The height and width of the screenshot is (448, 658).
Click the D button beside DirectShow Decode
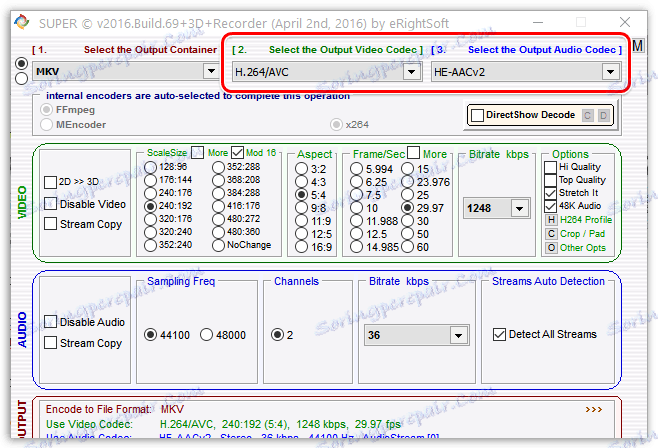603,115
